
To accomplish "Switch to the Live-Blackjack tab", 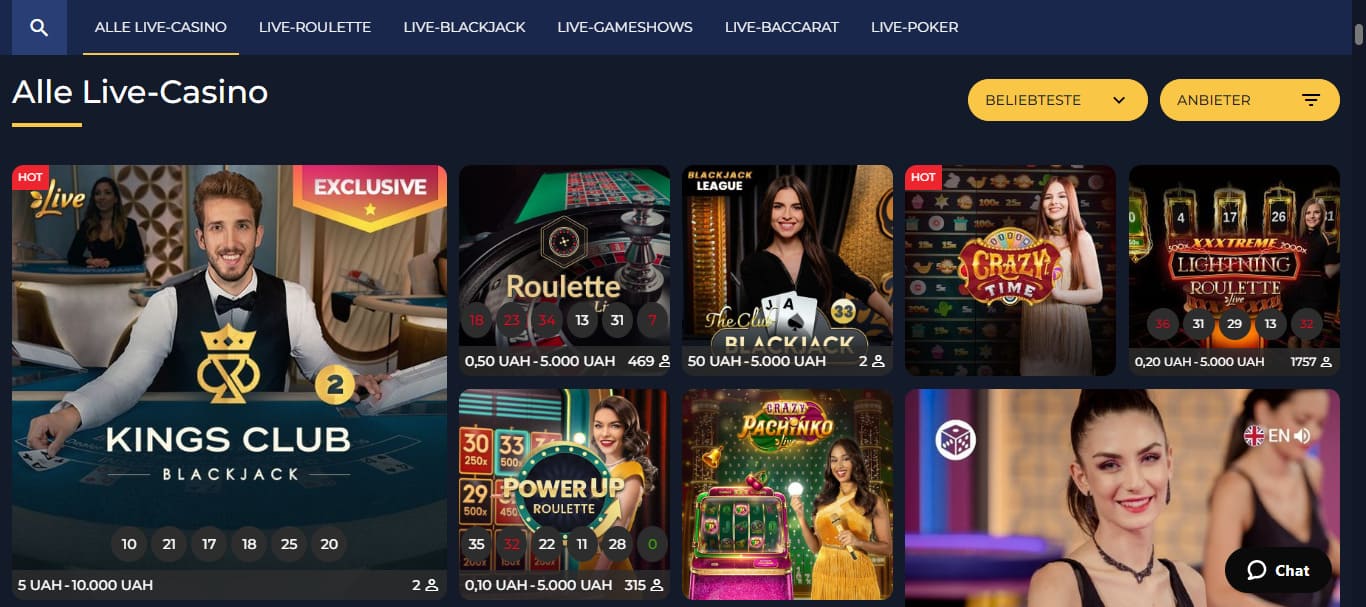I will [464, 27].
